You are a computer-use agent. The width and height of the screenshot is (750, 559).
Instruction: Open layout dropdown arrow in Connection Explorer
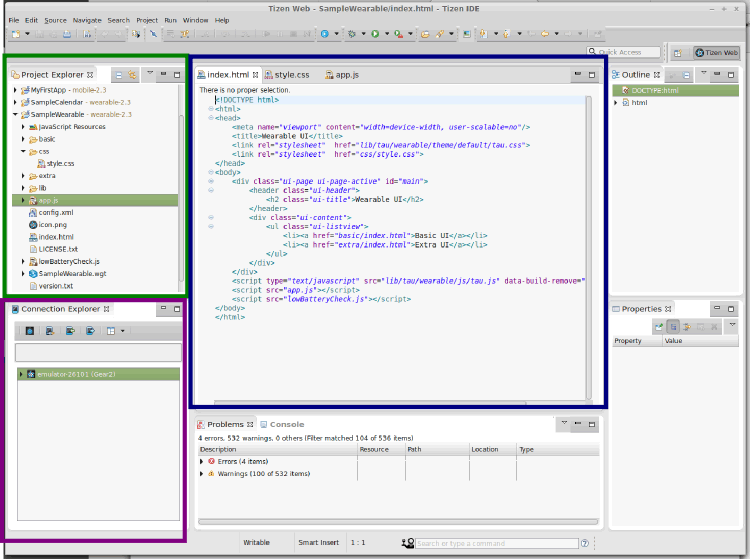coord(122,331)
